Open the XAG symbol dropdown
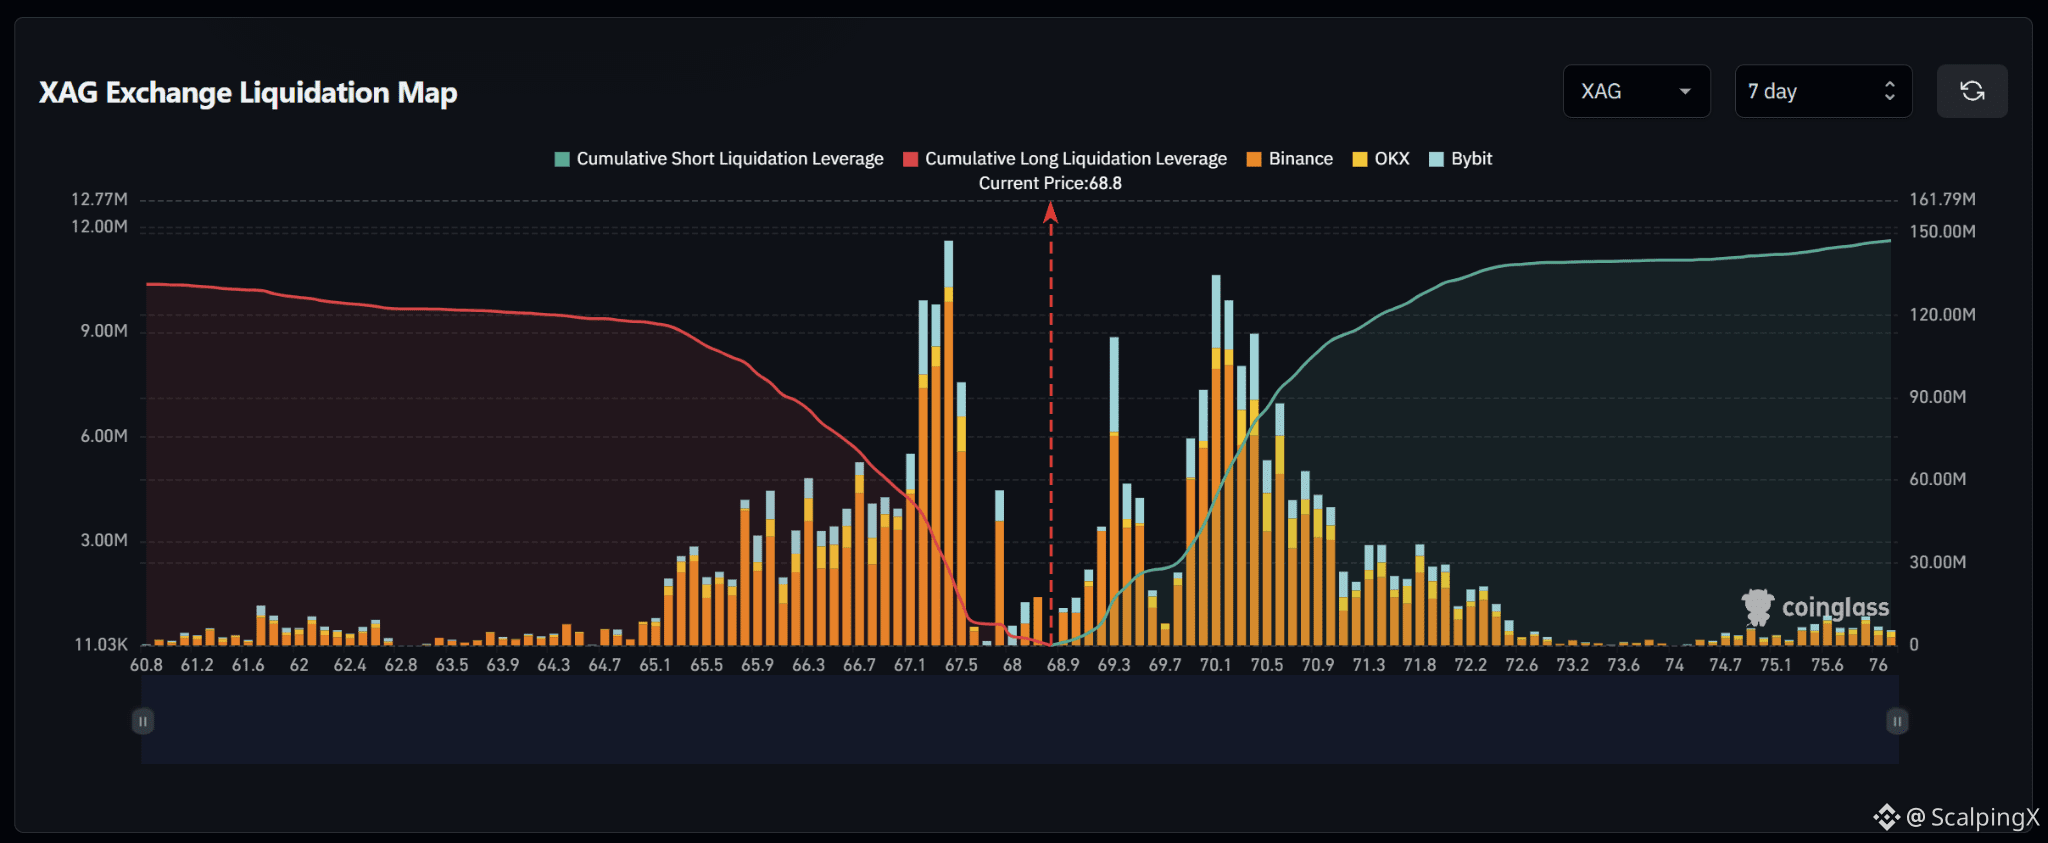 1636,91
